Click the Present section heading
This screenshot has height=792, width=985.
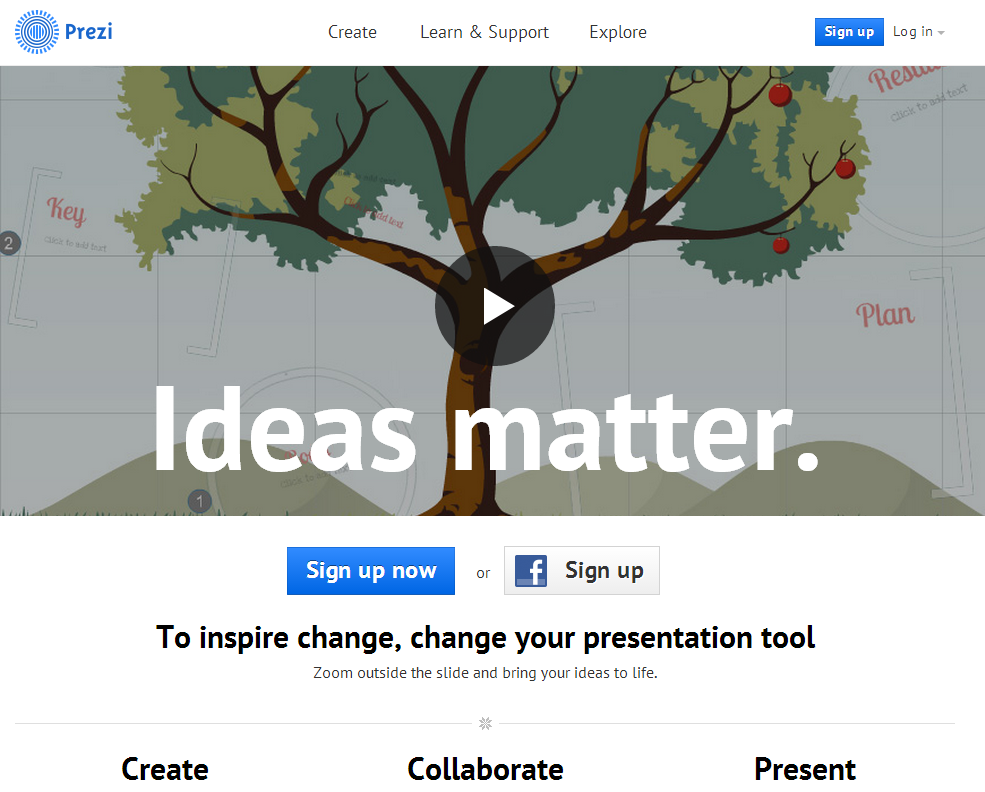(805, 769)
